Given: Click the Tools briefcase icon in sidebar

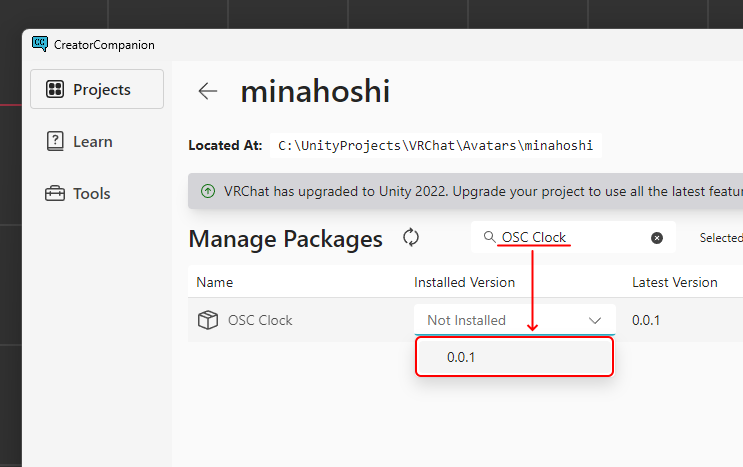Looking at the screenshot, I should pyautogui.click(x=55, y=194).
